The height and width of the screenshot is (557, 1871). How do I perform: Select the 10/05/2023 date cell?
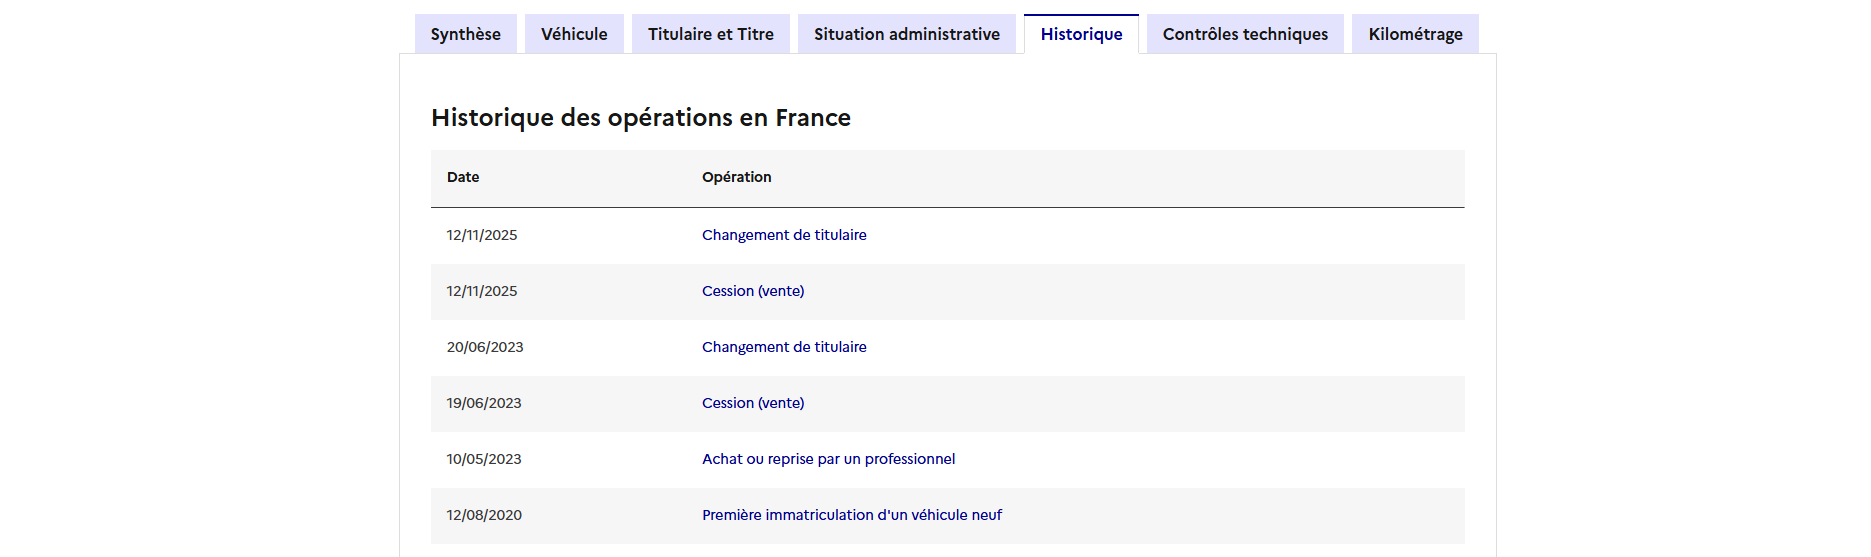[x=484, y=459]
